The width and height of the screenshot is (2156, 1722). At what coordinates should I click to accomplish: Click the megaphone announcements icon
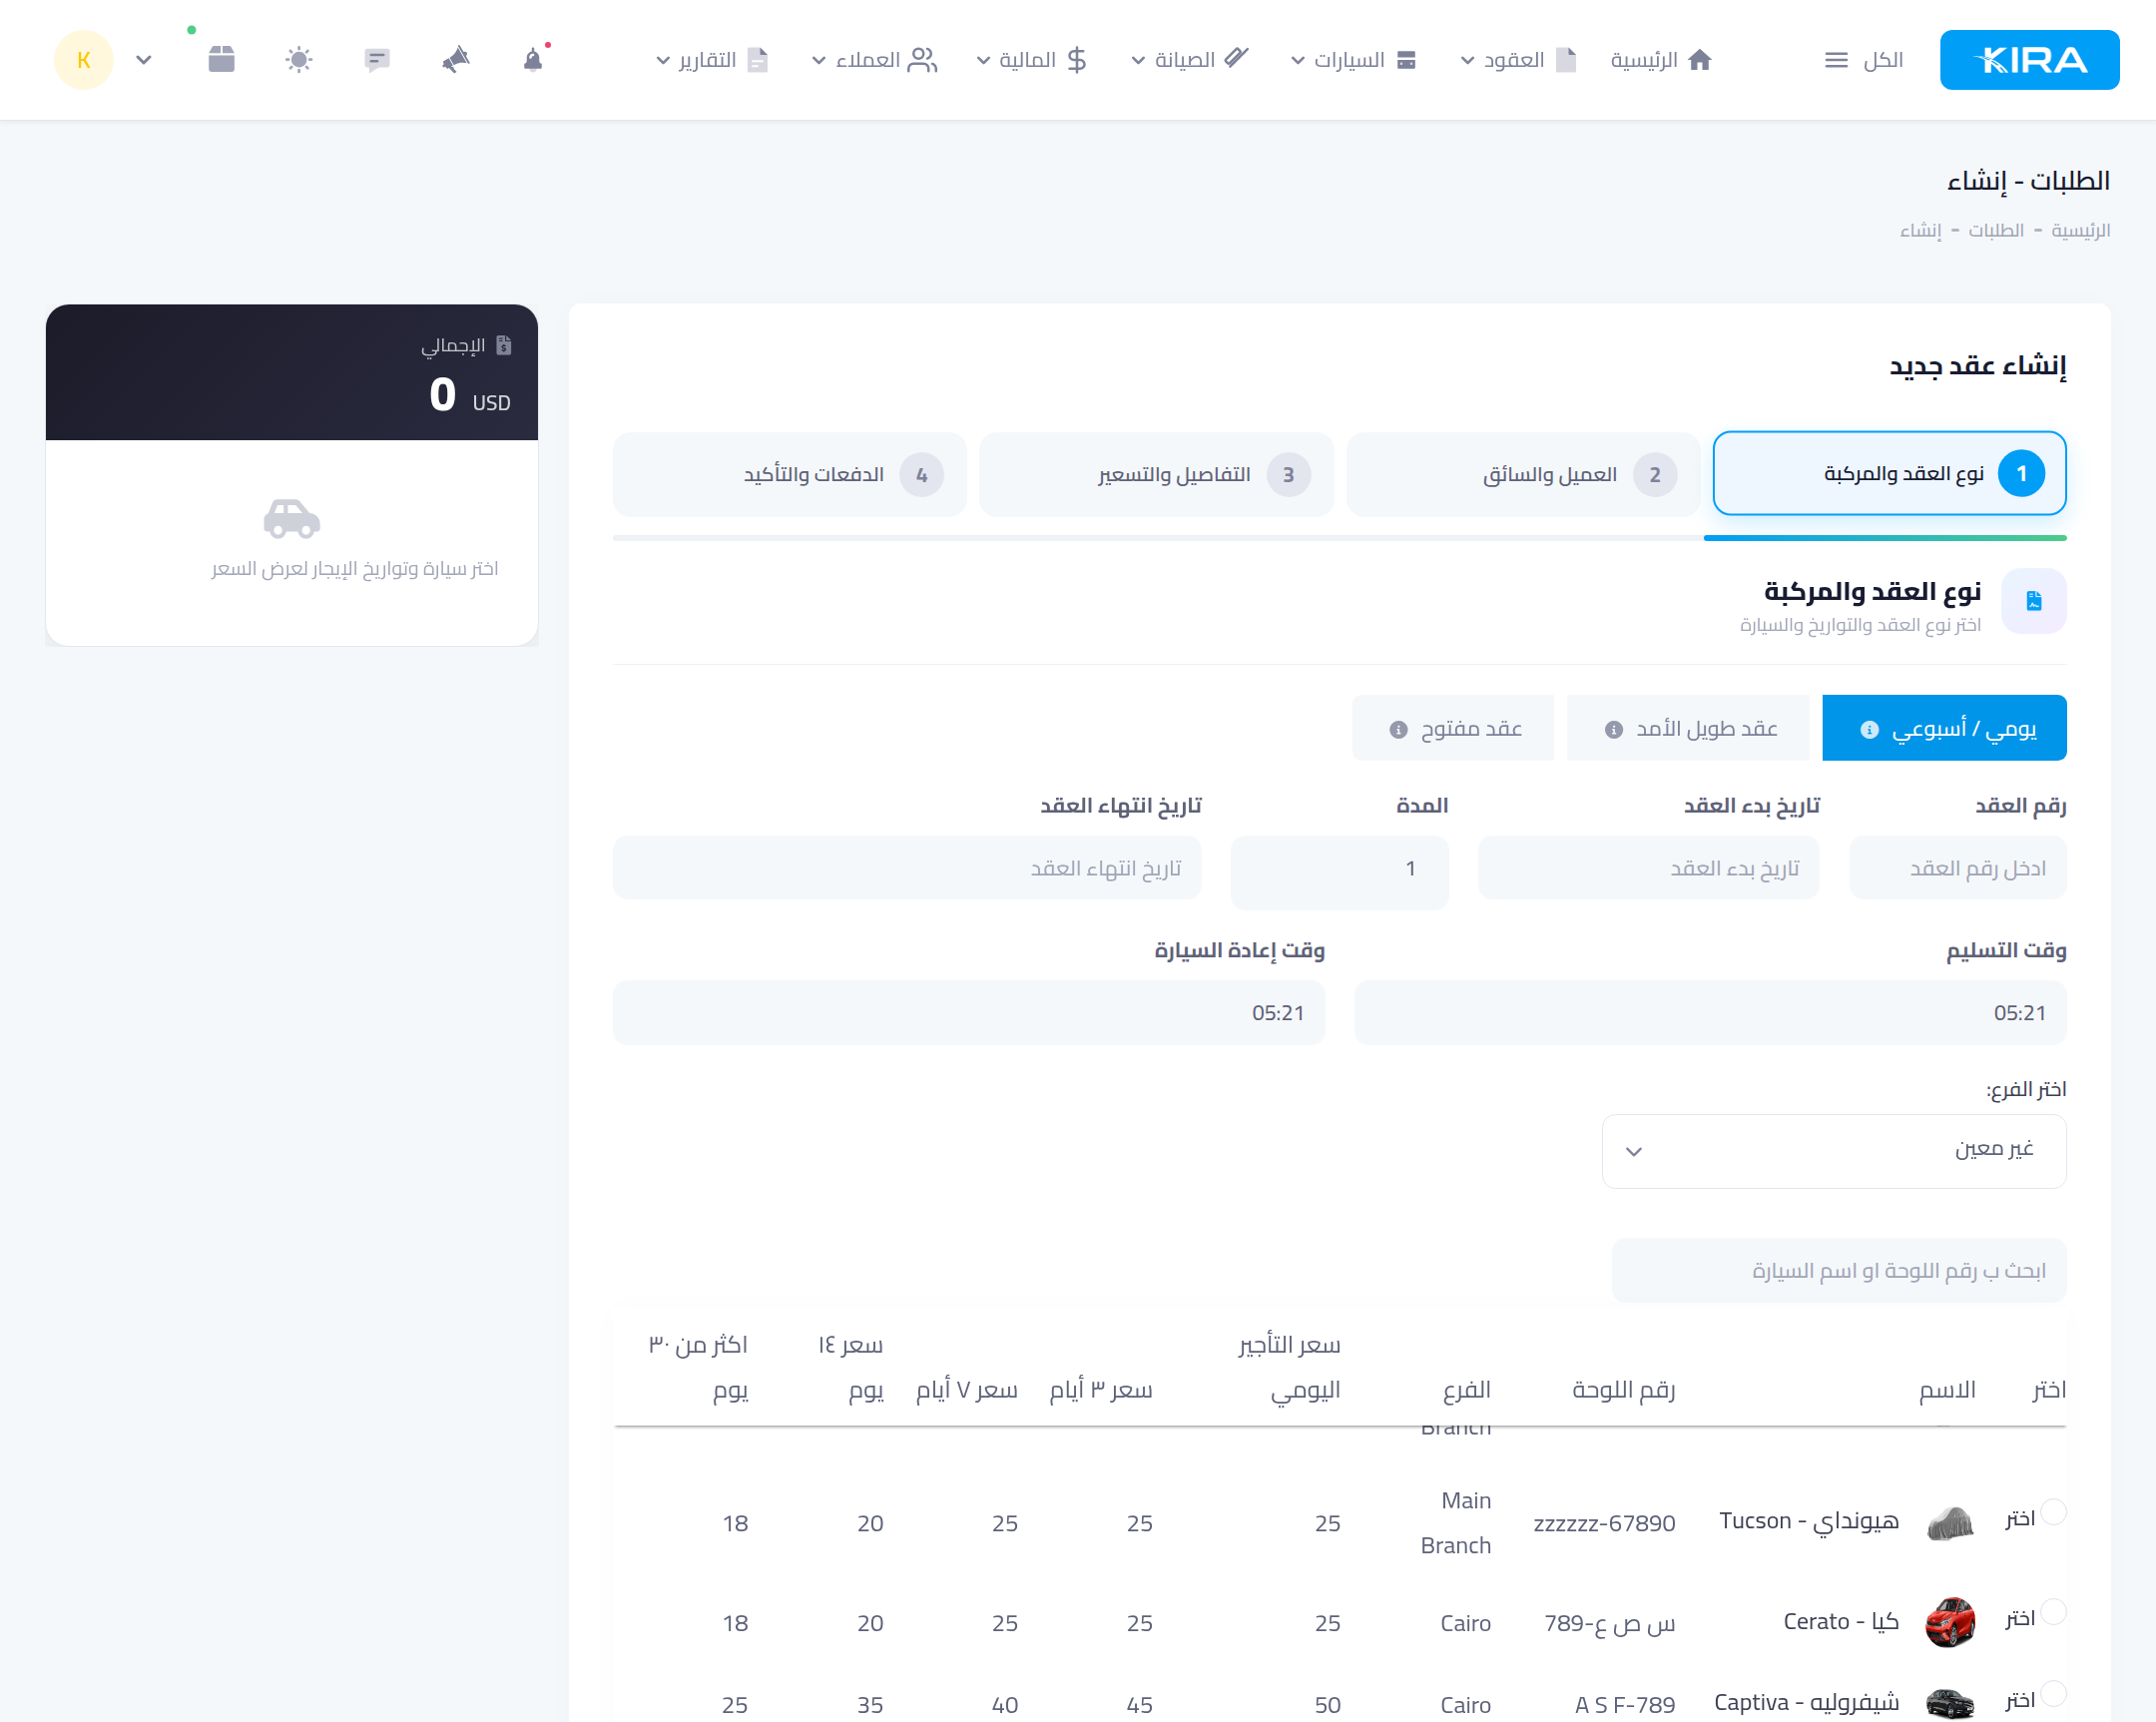coord(456,60)
